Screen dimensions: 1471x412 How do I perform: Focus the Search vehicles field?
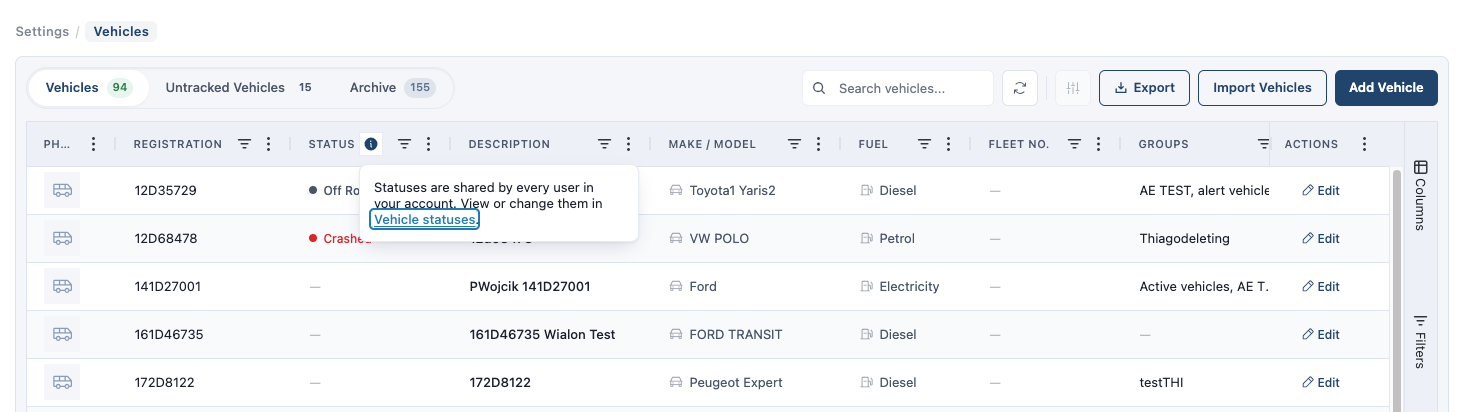[x=898, y=88]
